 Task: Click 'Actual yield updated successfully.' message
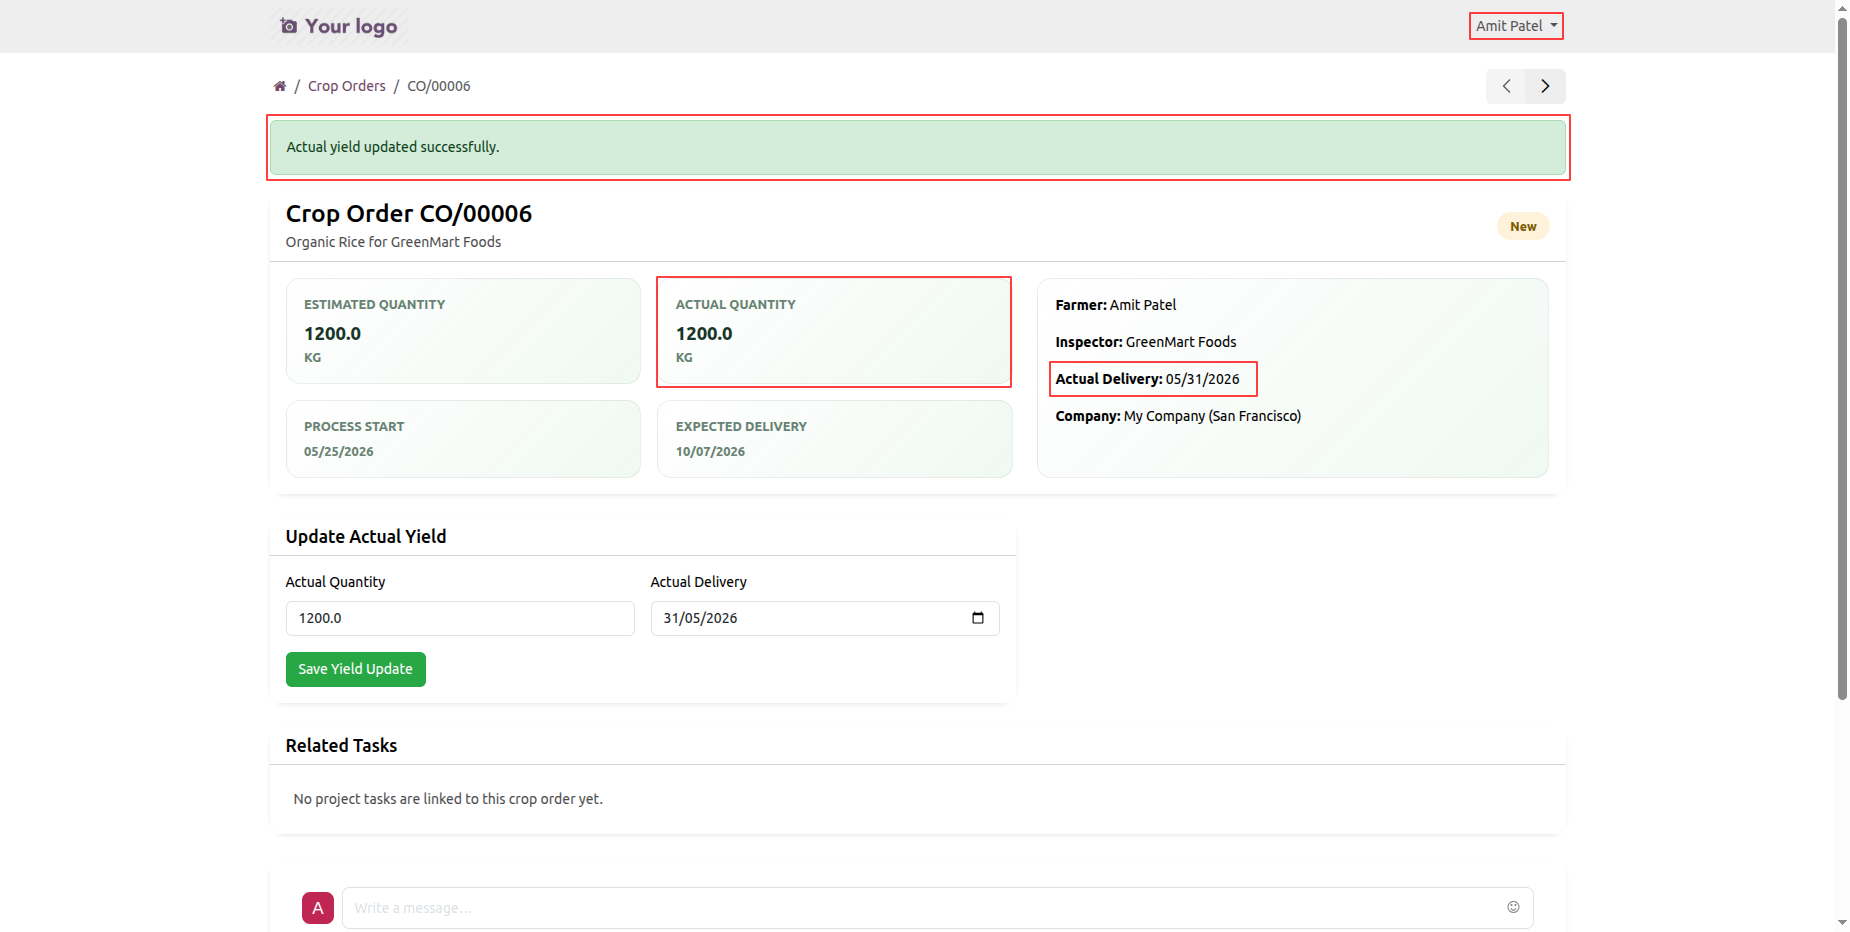pos(393,147)
